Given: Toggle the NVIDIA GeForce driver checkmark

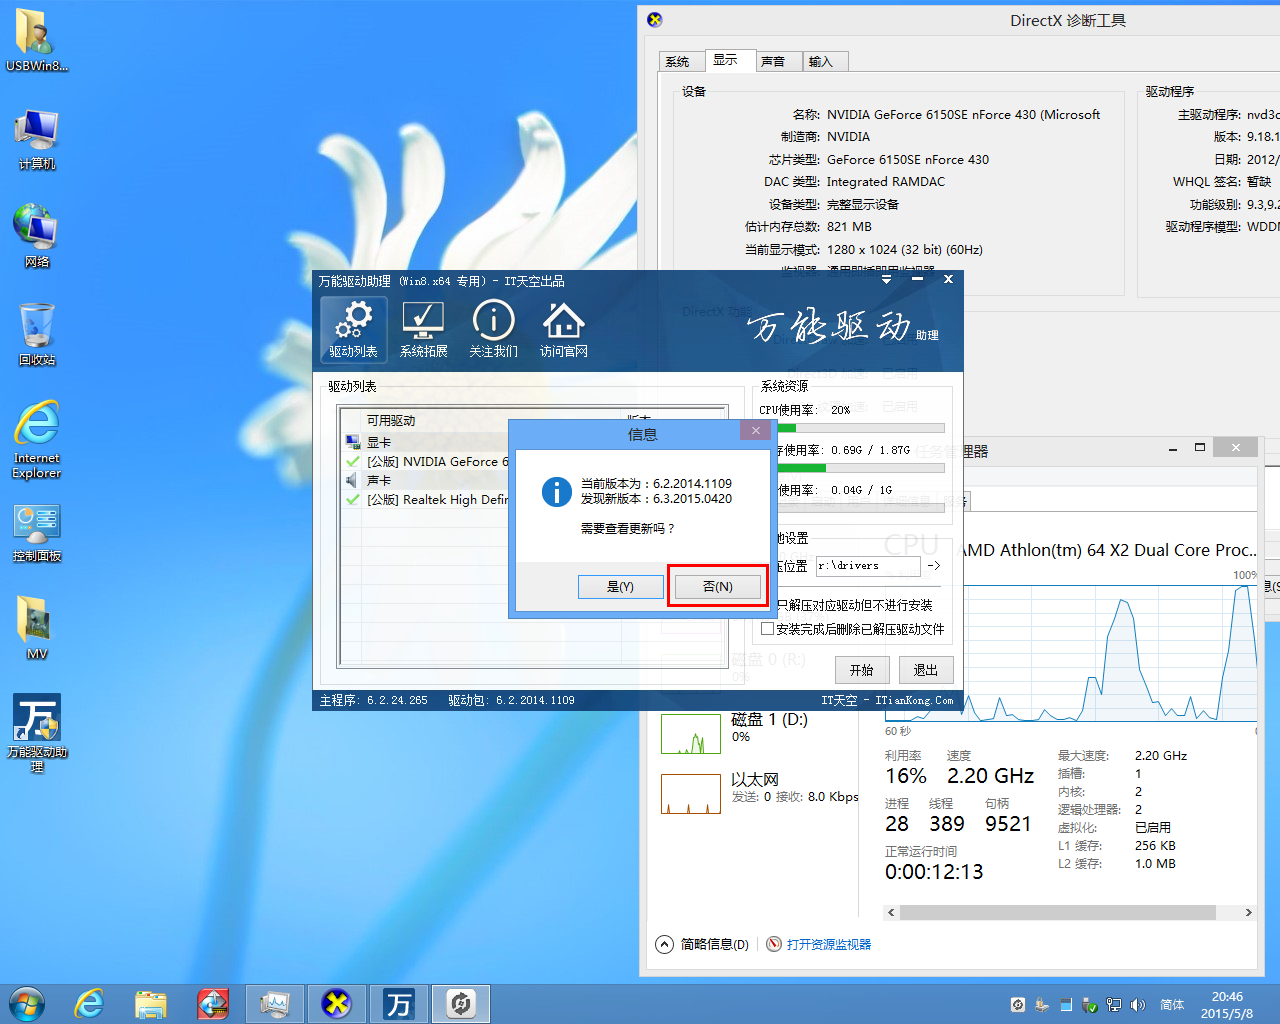Looking at the screenshot, I should click(x=352, y=461).
